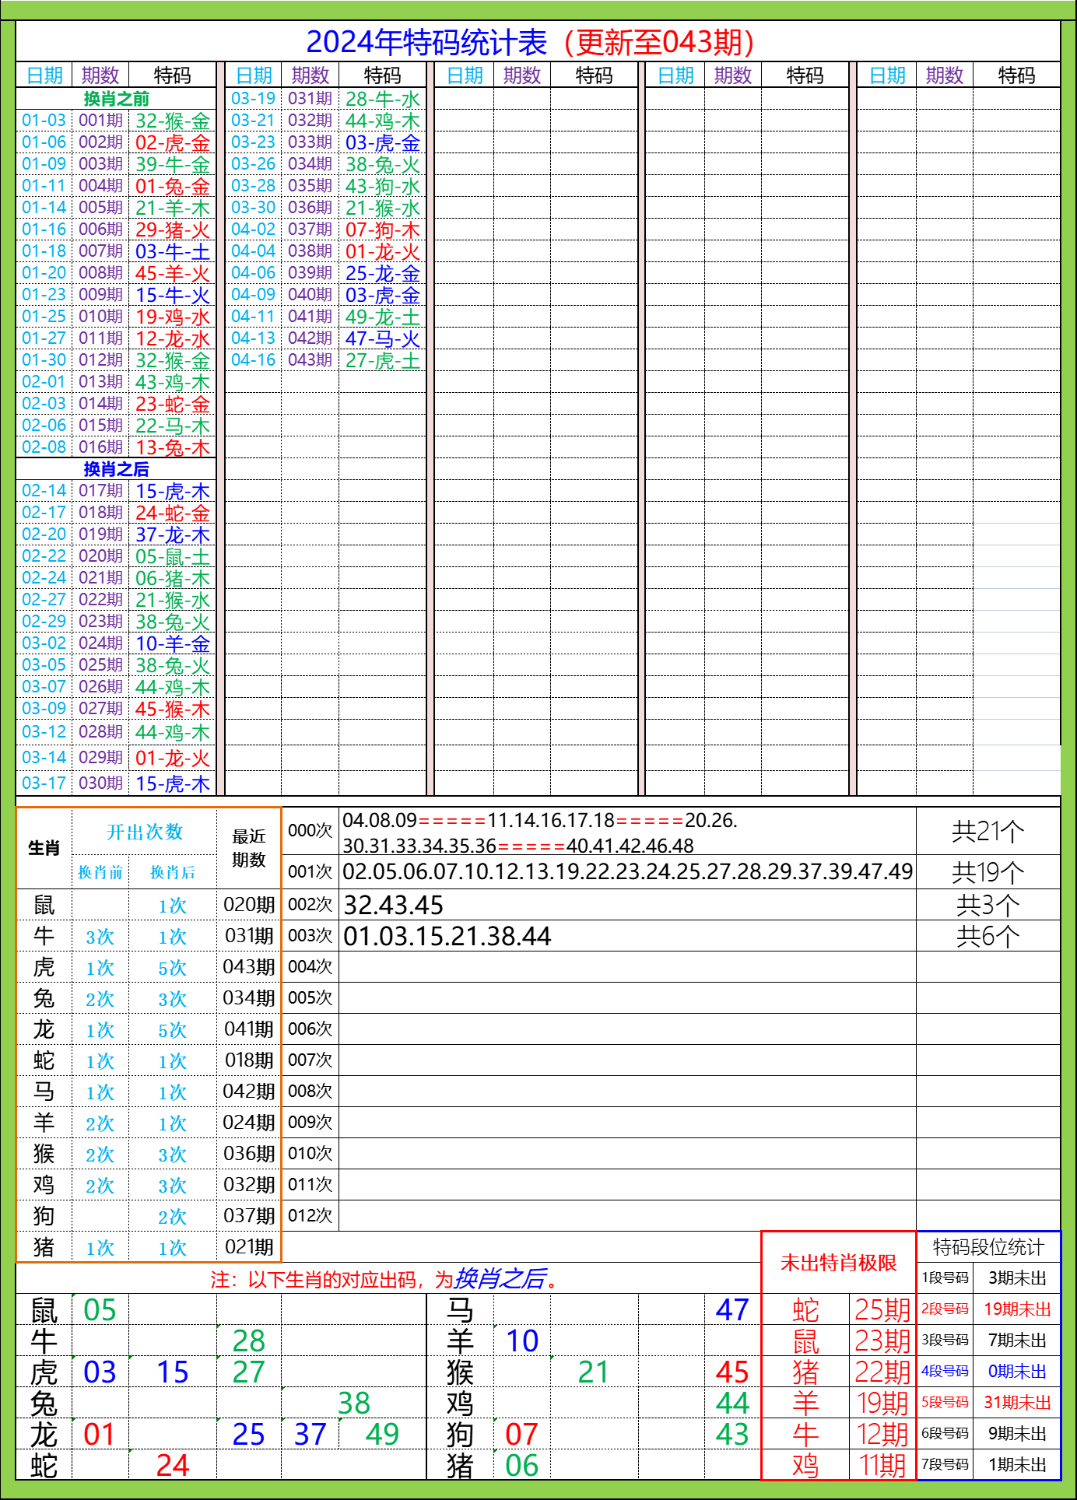The image size is (1077, 1500).
Task: Click the 1段号码 3期未出 cell
Action: click(987, 1276)
